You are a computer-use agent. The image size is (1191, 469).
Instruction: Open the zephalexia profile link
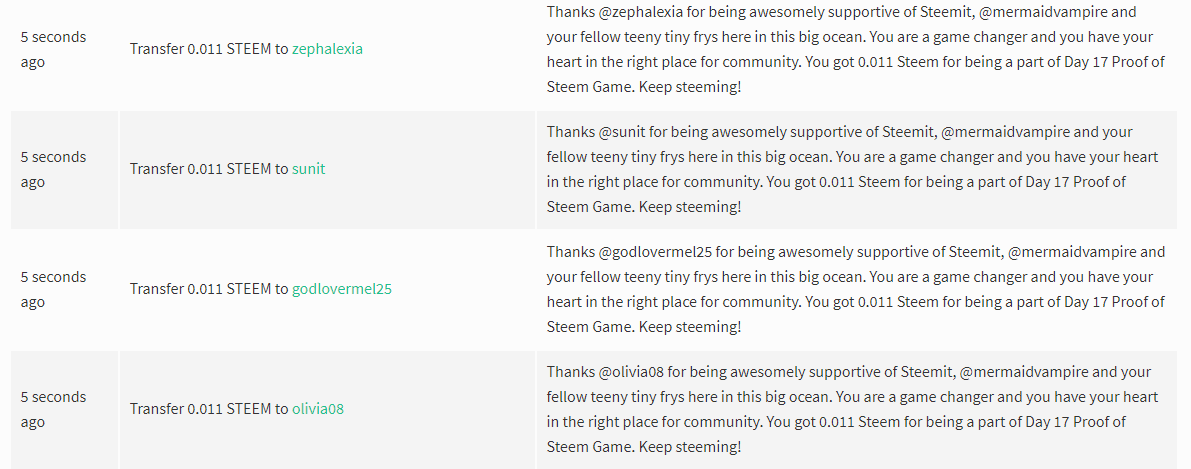(x=327, y=49)
